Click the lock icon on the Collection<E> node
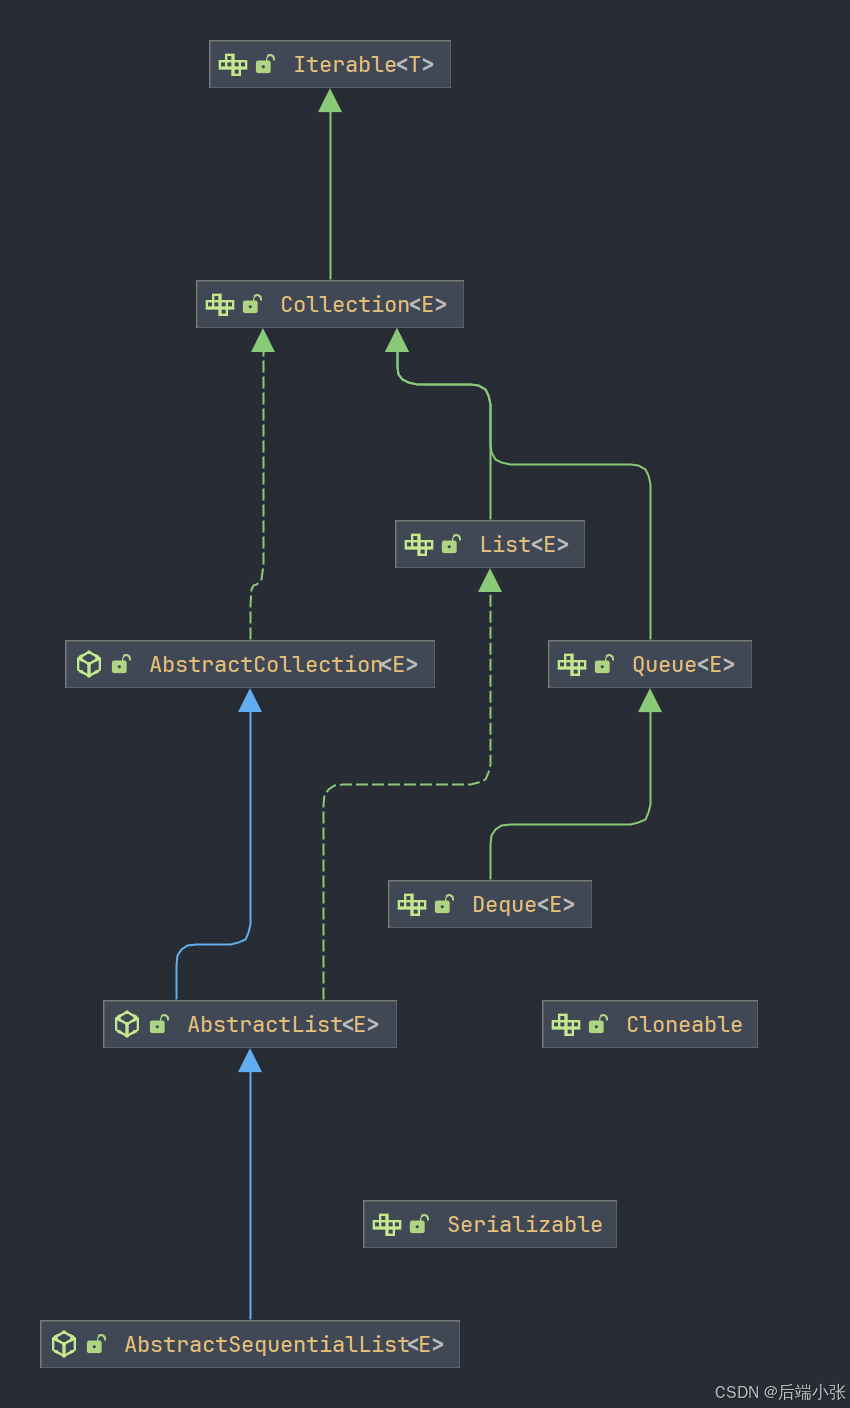Image resolution: width=850 pixels, height=1408 pixels. (x=252, y=304)
